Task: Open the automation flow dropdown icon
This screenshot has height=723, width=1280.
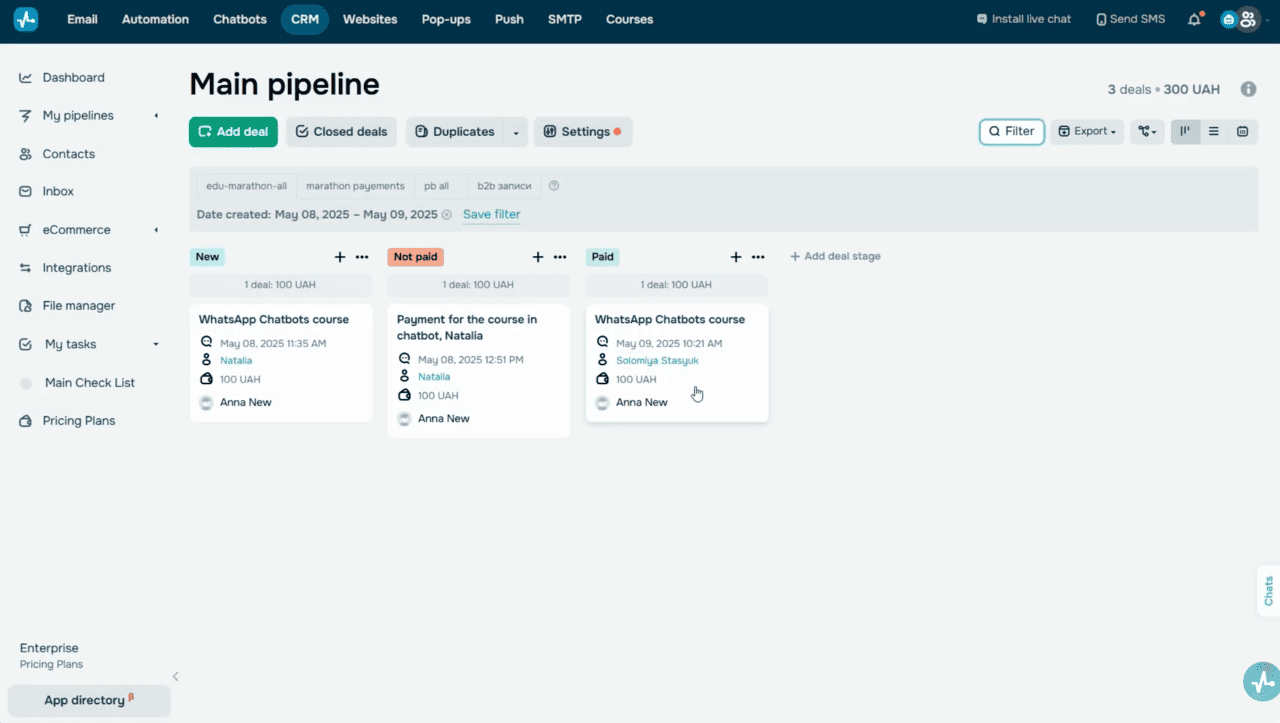Action: [x=1147, y=131]
